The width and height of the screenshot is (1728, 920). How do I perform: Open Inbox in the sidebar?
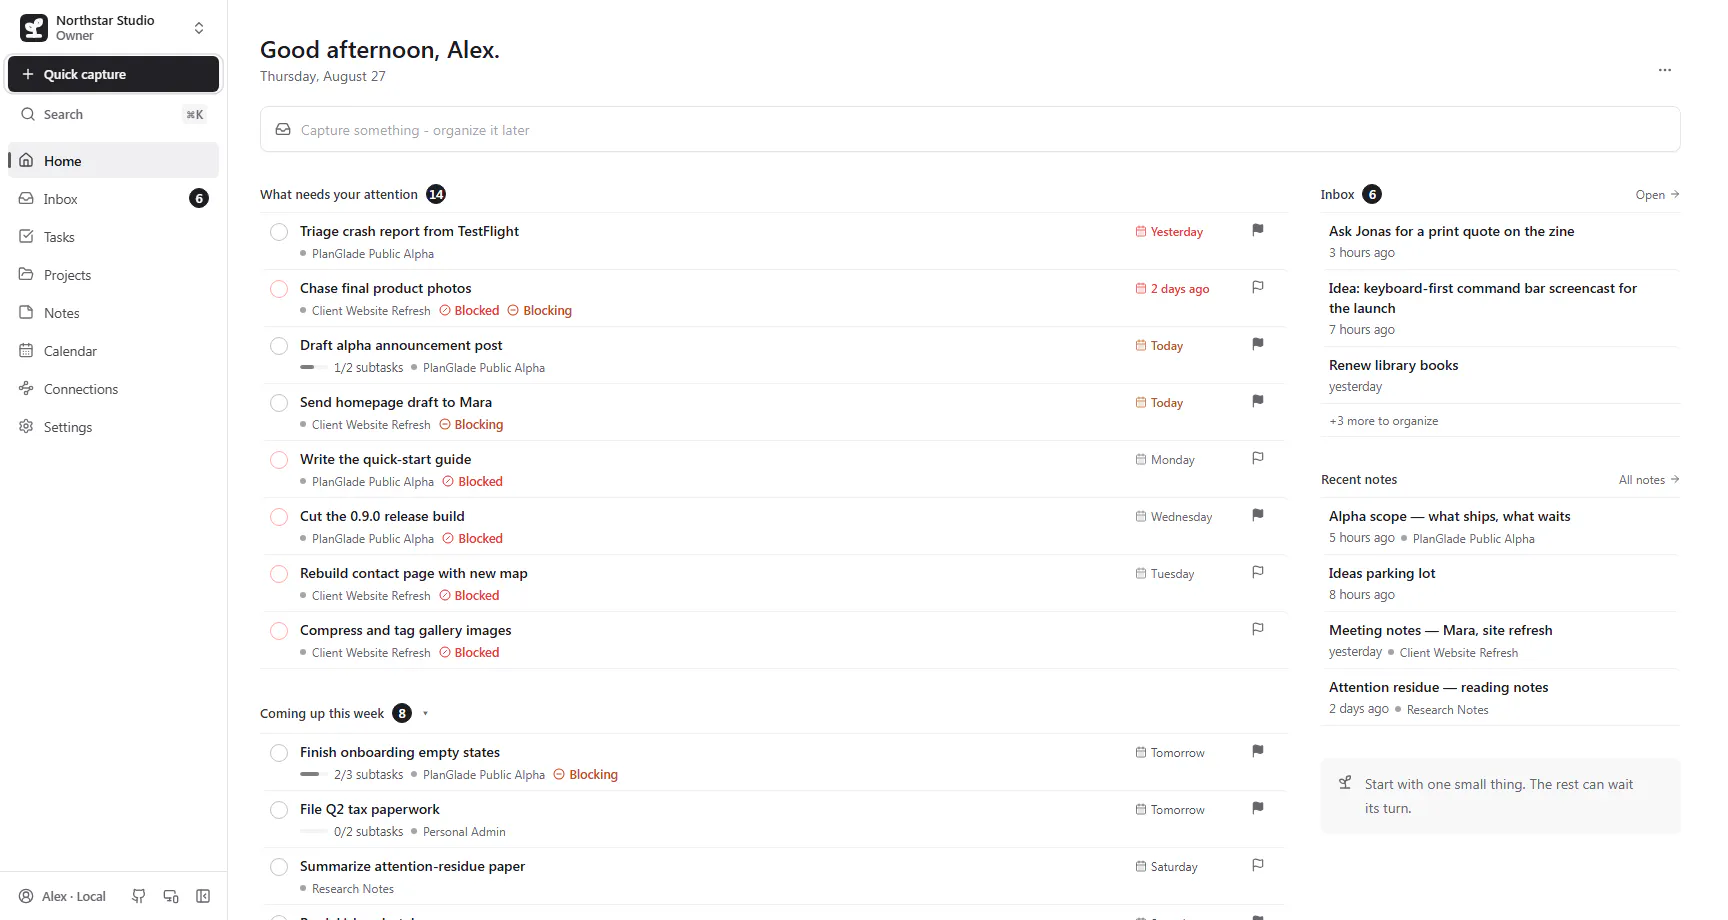(113, 198)
